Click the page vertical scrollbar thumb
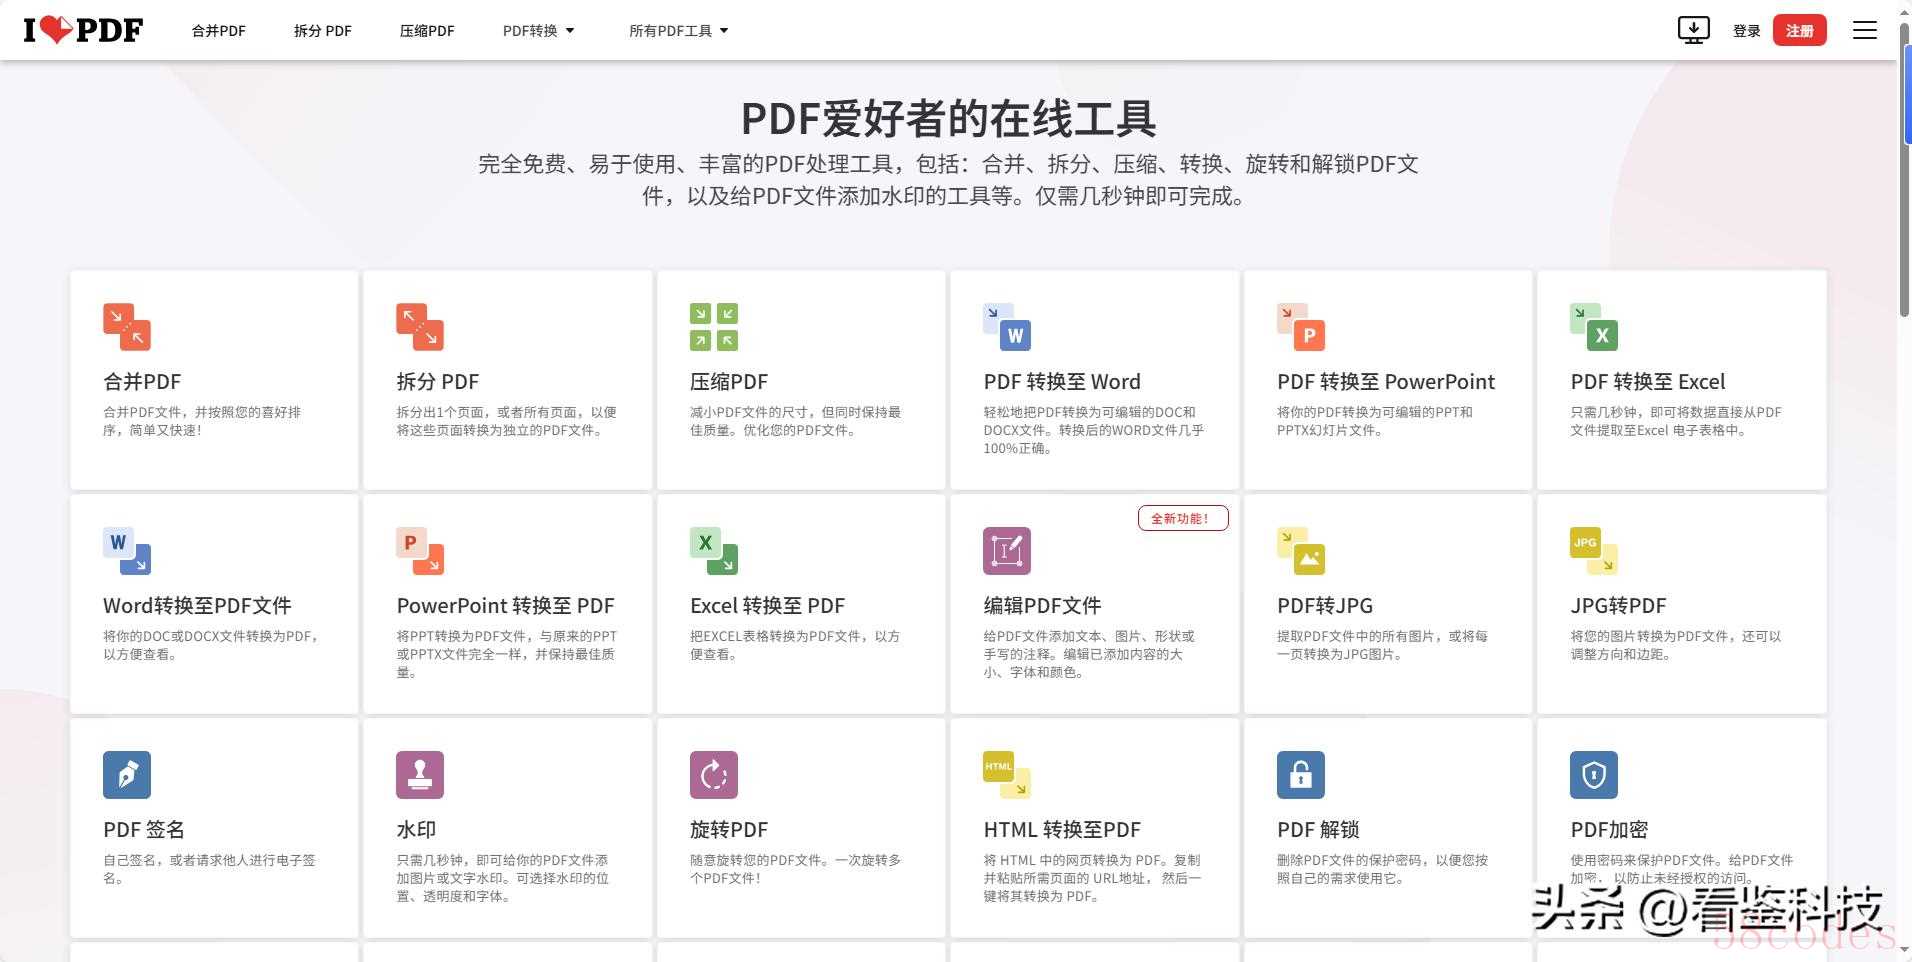This screenshot has height=962, width=1912. pos(1905,168)
